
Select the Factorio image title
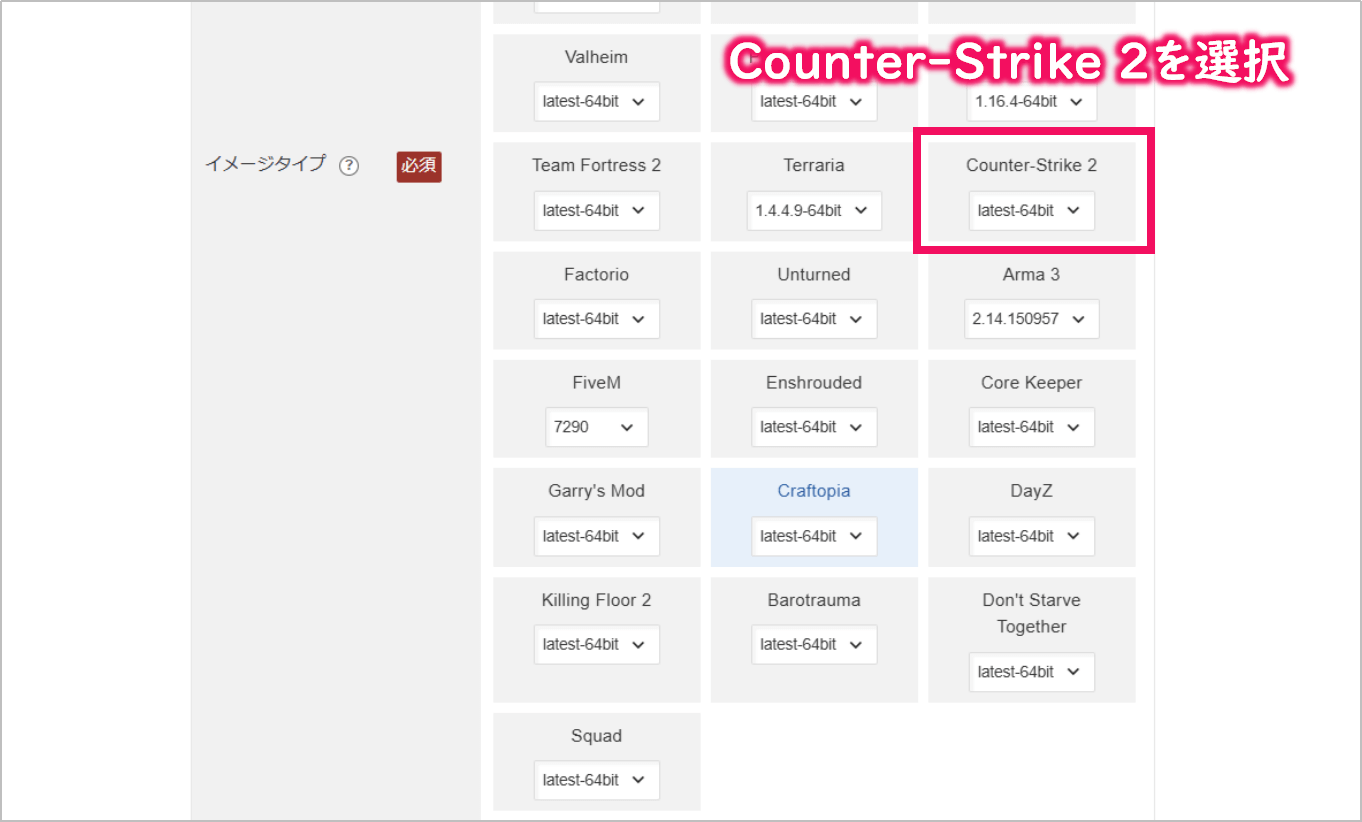pyautogui.click(x=596, y=274)
